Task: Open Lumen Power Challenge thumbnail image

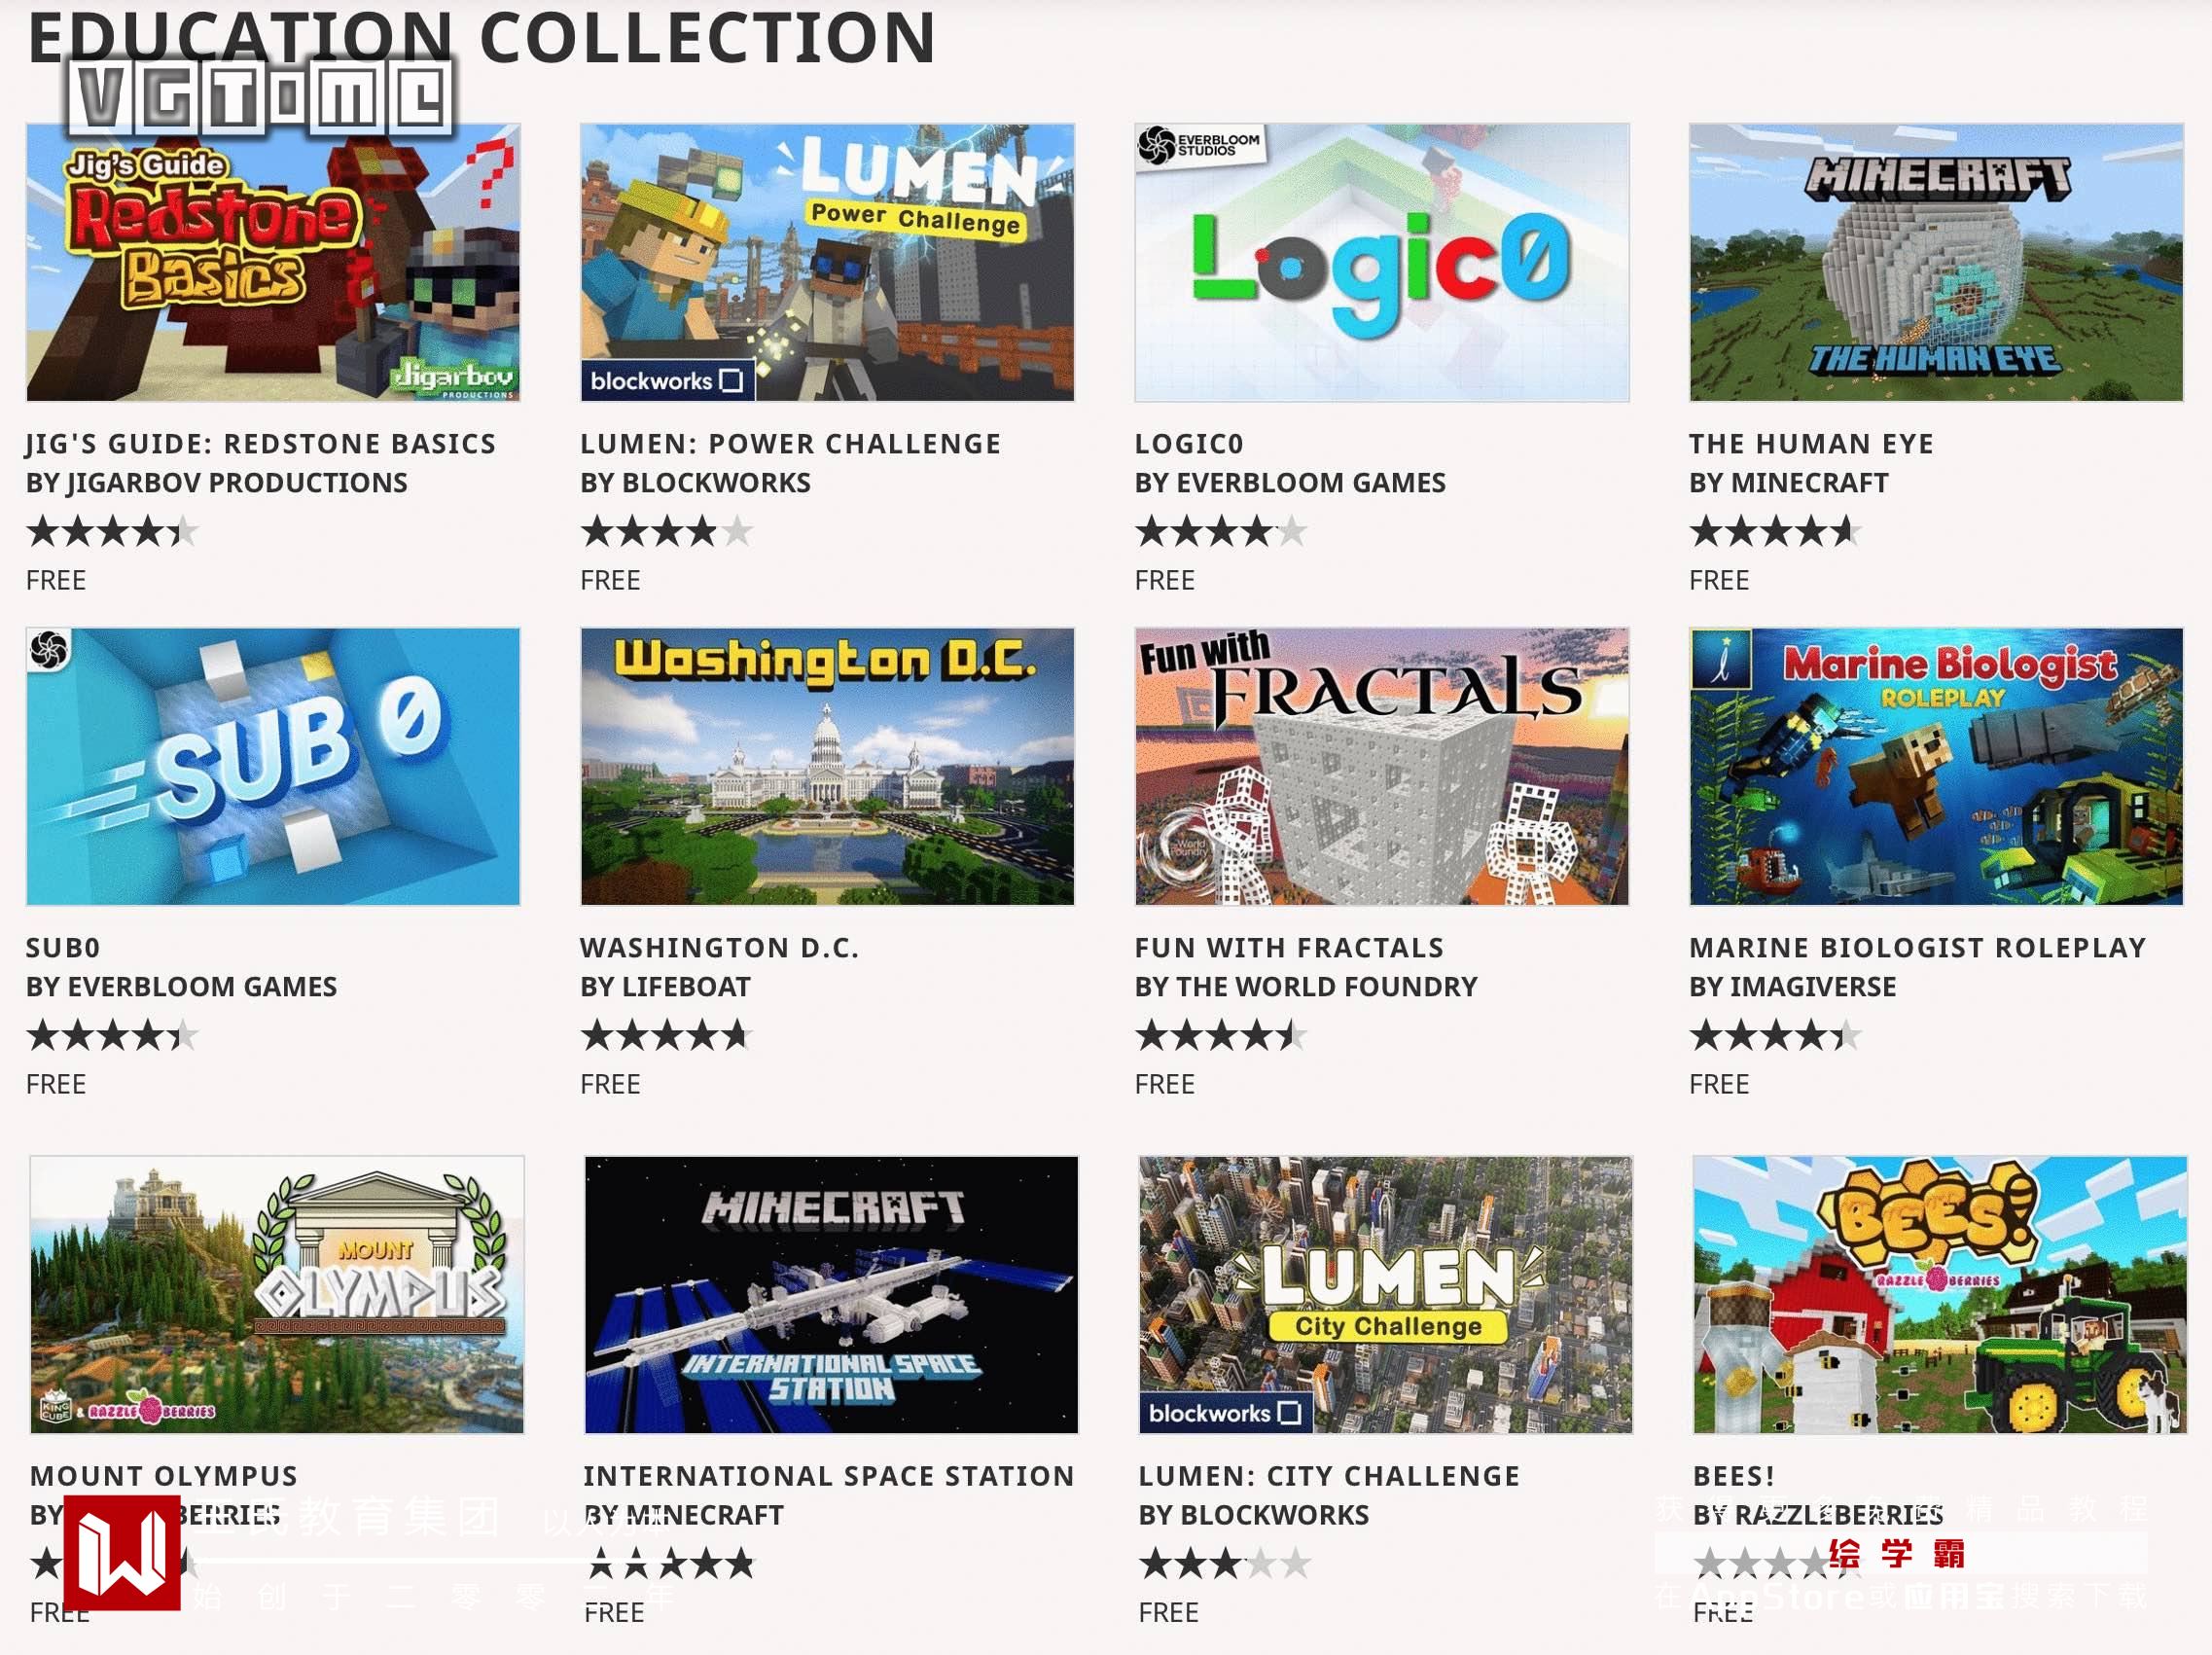Action: (827, 263)
